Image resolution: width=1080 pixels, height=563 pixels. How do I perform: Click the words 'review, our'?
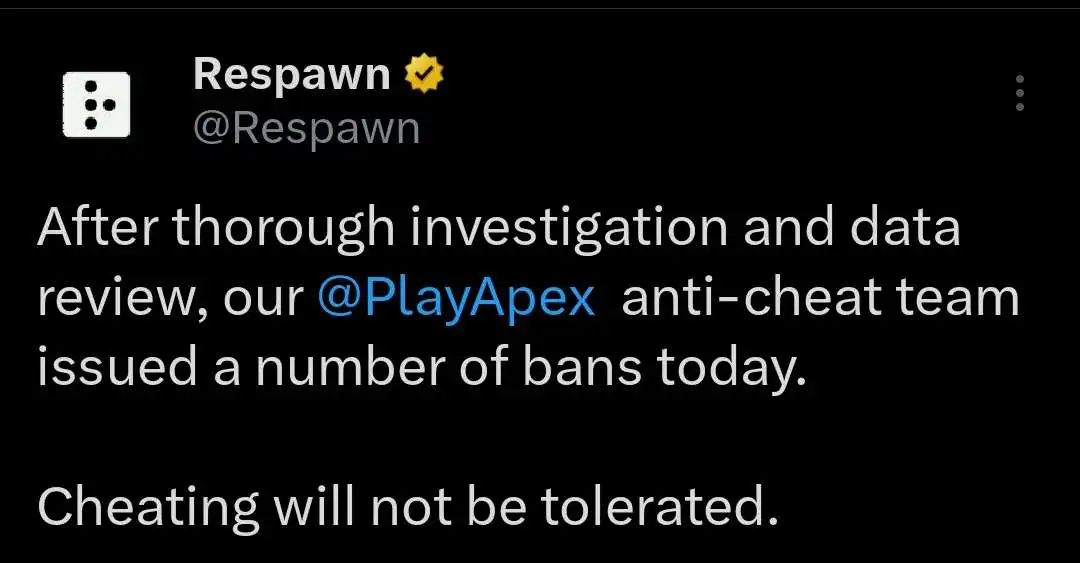tap(171, 300)
